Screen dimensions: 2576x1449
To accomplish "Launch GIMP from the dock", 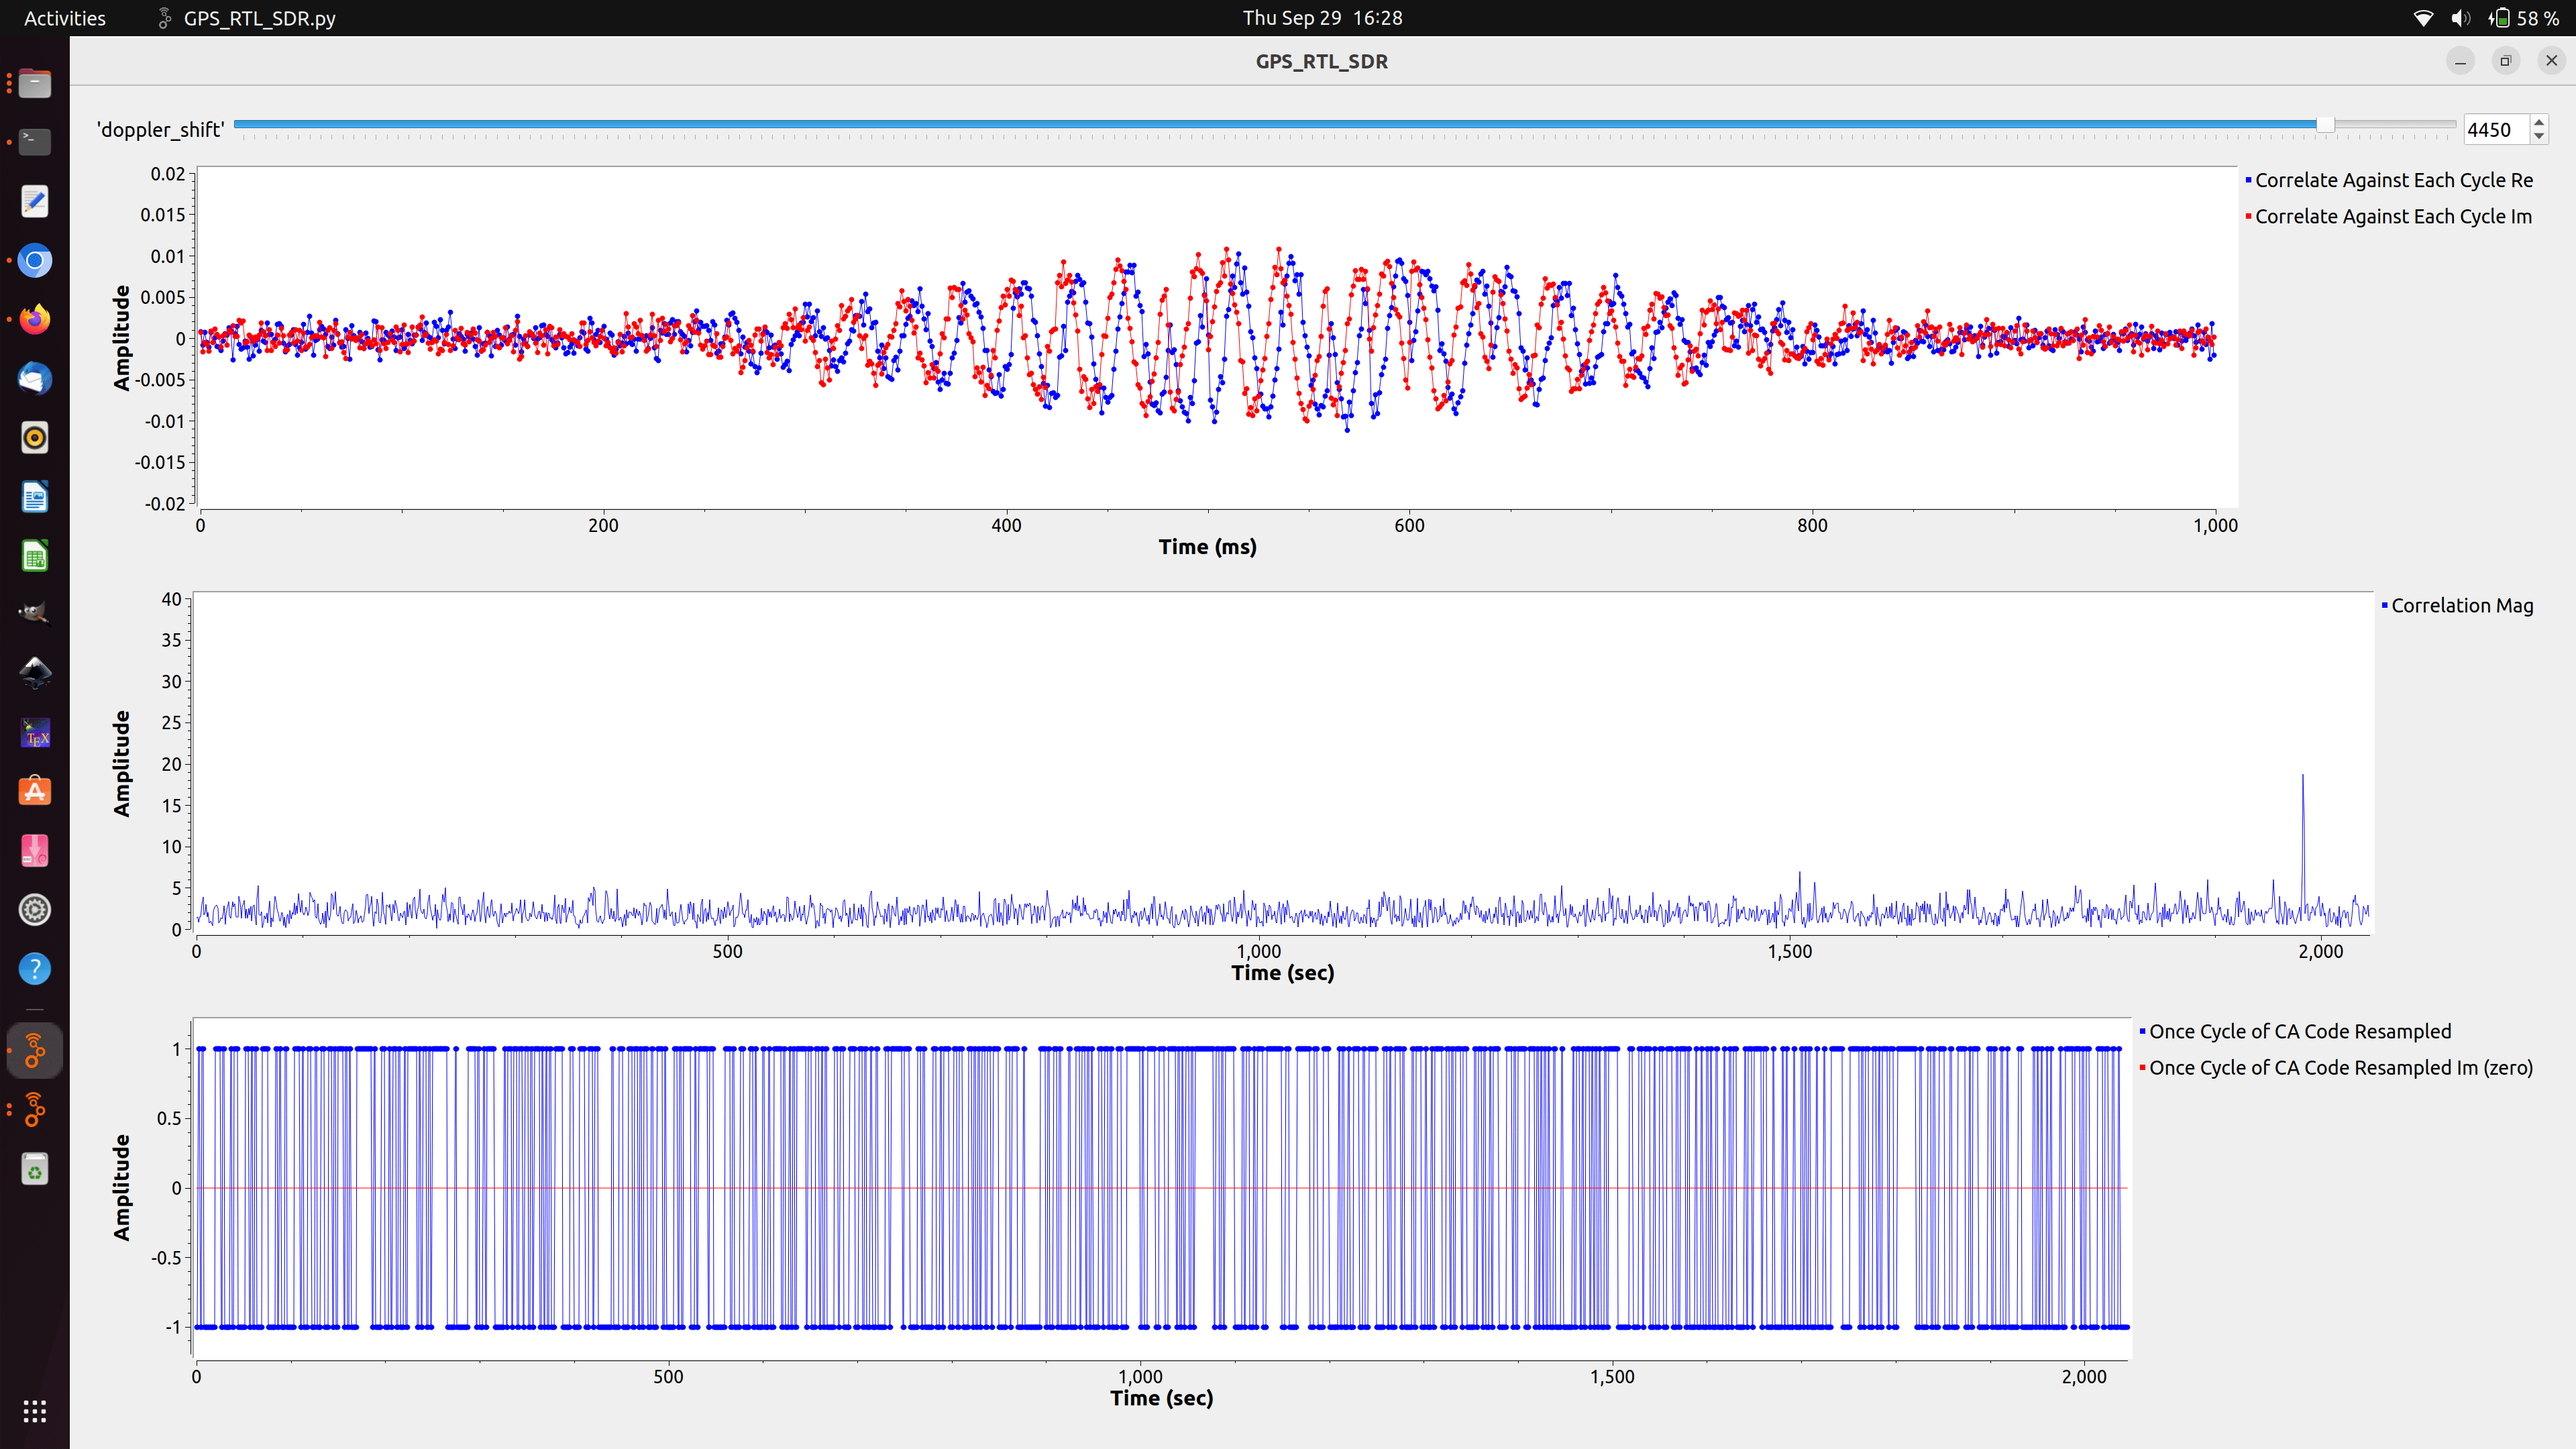I will point(35,614).
